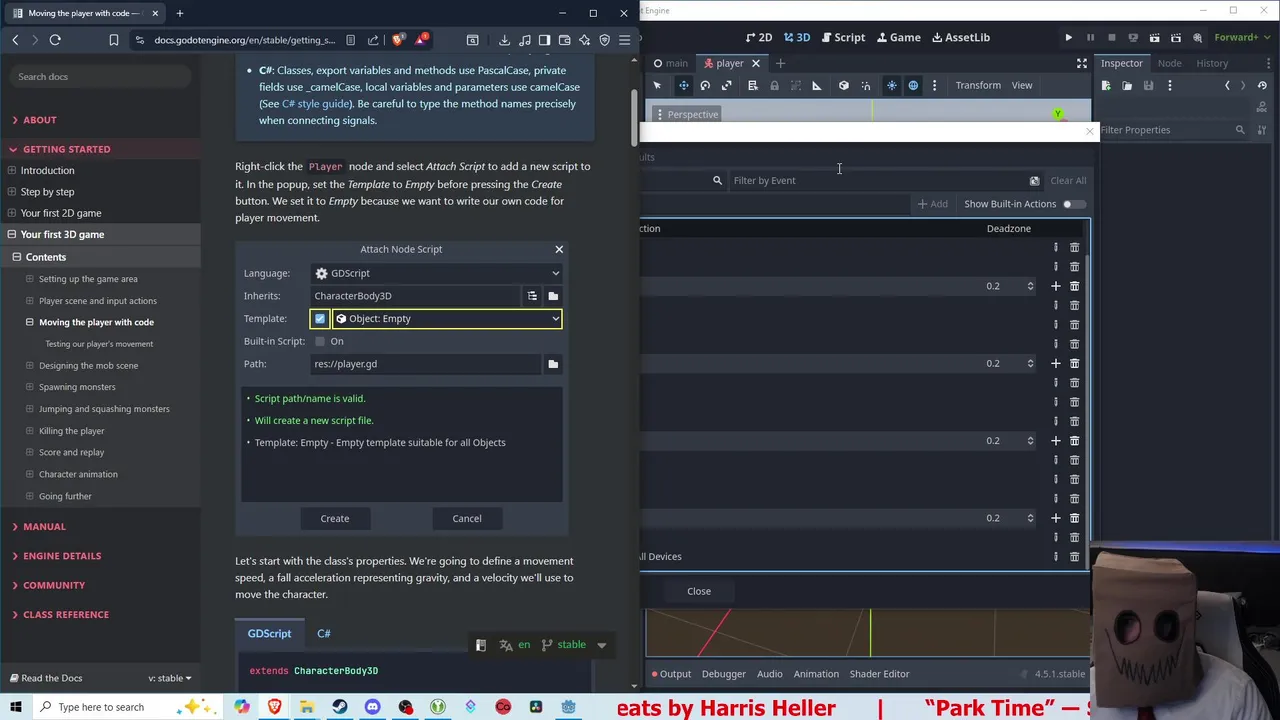Click the group selected nodes icon in Godot toolbar
Viewport: 1280px width, 720px height.
coord(796,85)
